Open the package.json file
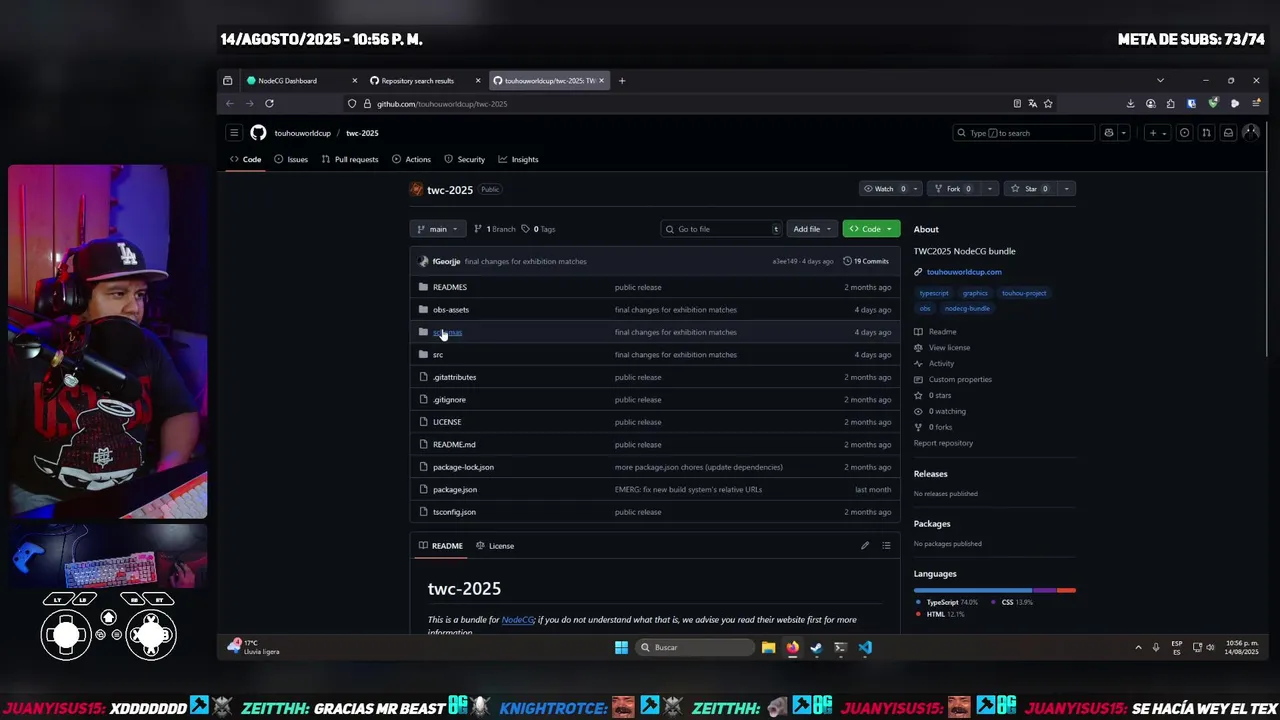 click(455, 490)
